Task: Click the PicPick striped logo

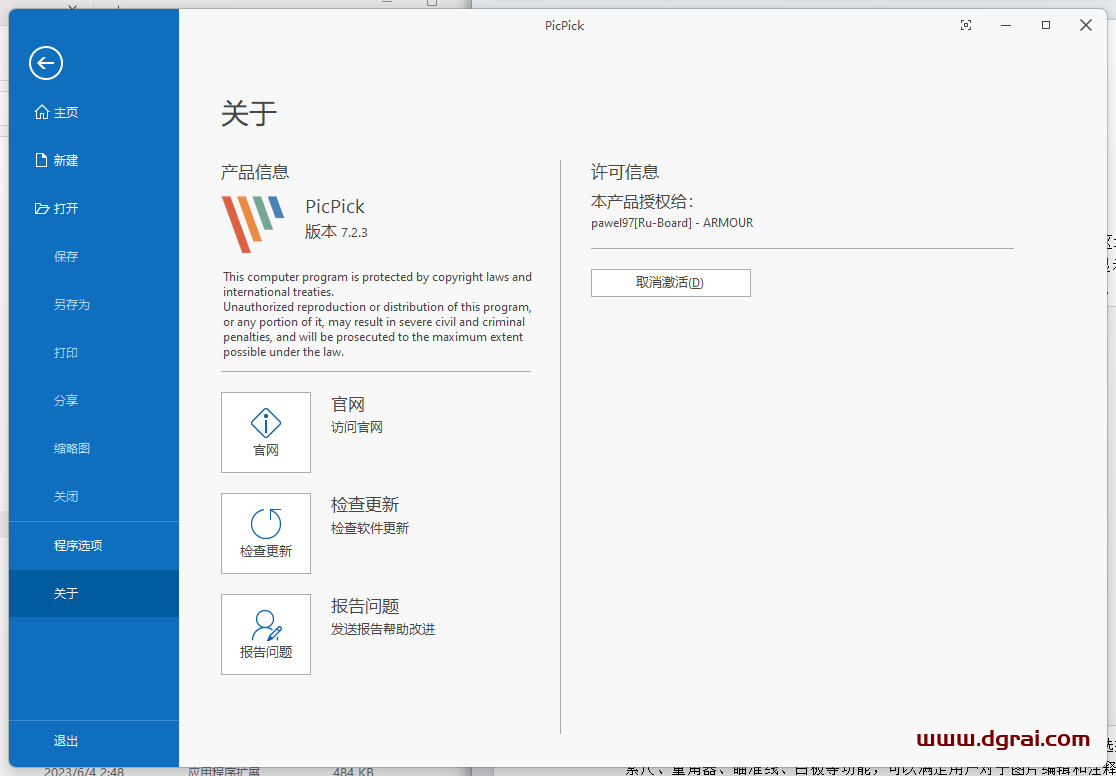Action: tap(253, 224)
